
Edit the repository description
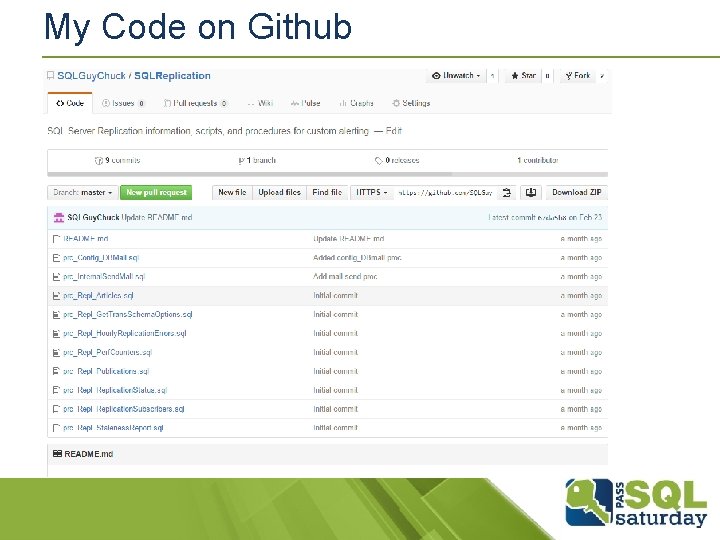tap(394, 131)
